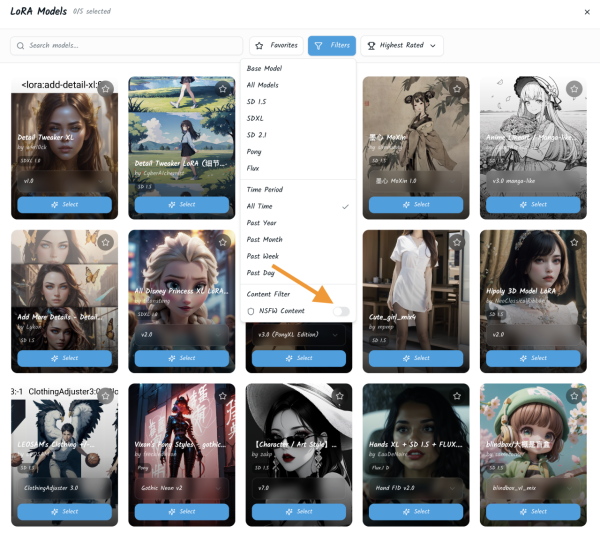Click star on the MoXin model card
The width and height of the screenshot is (600, 533).
(457, 89)
